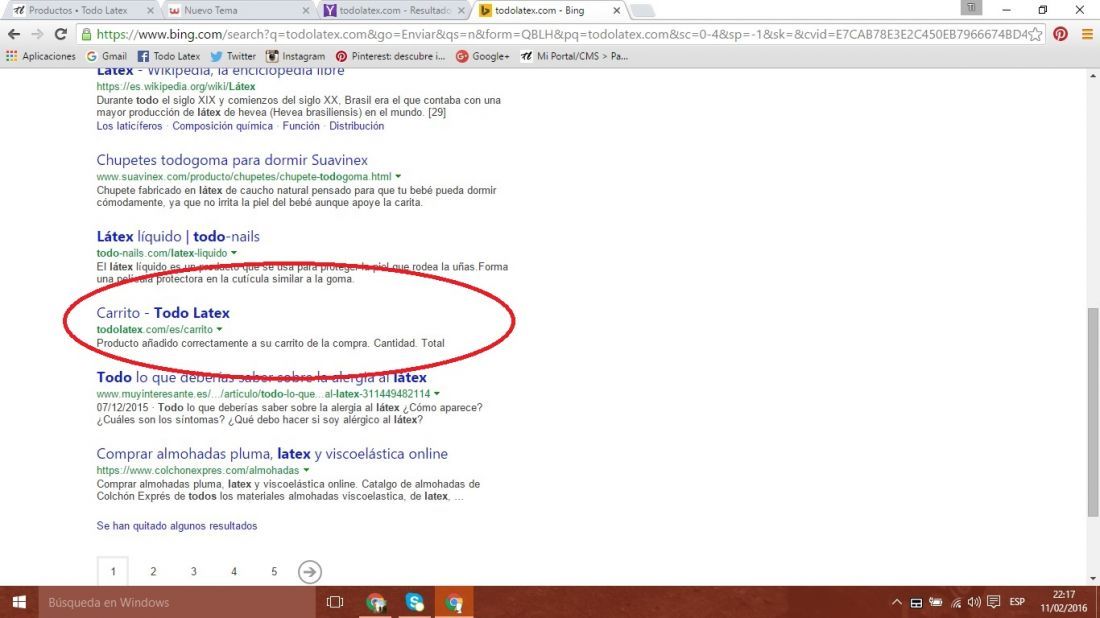Expand dropdown next to todolatex.com/es/carrito URL

220,329
